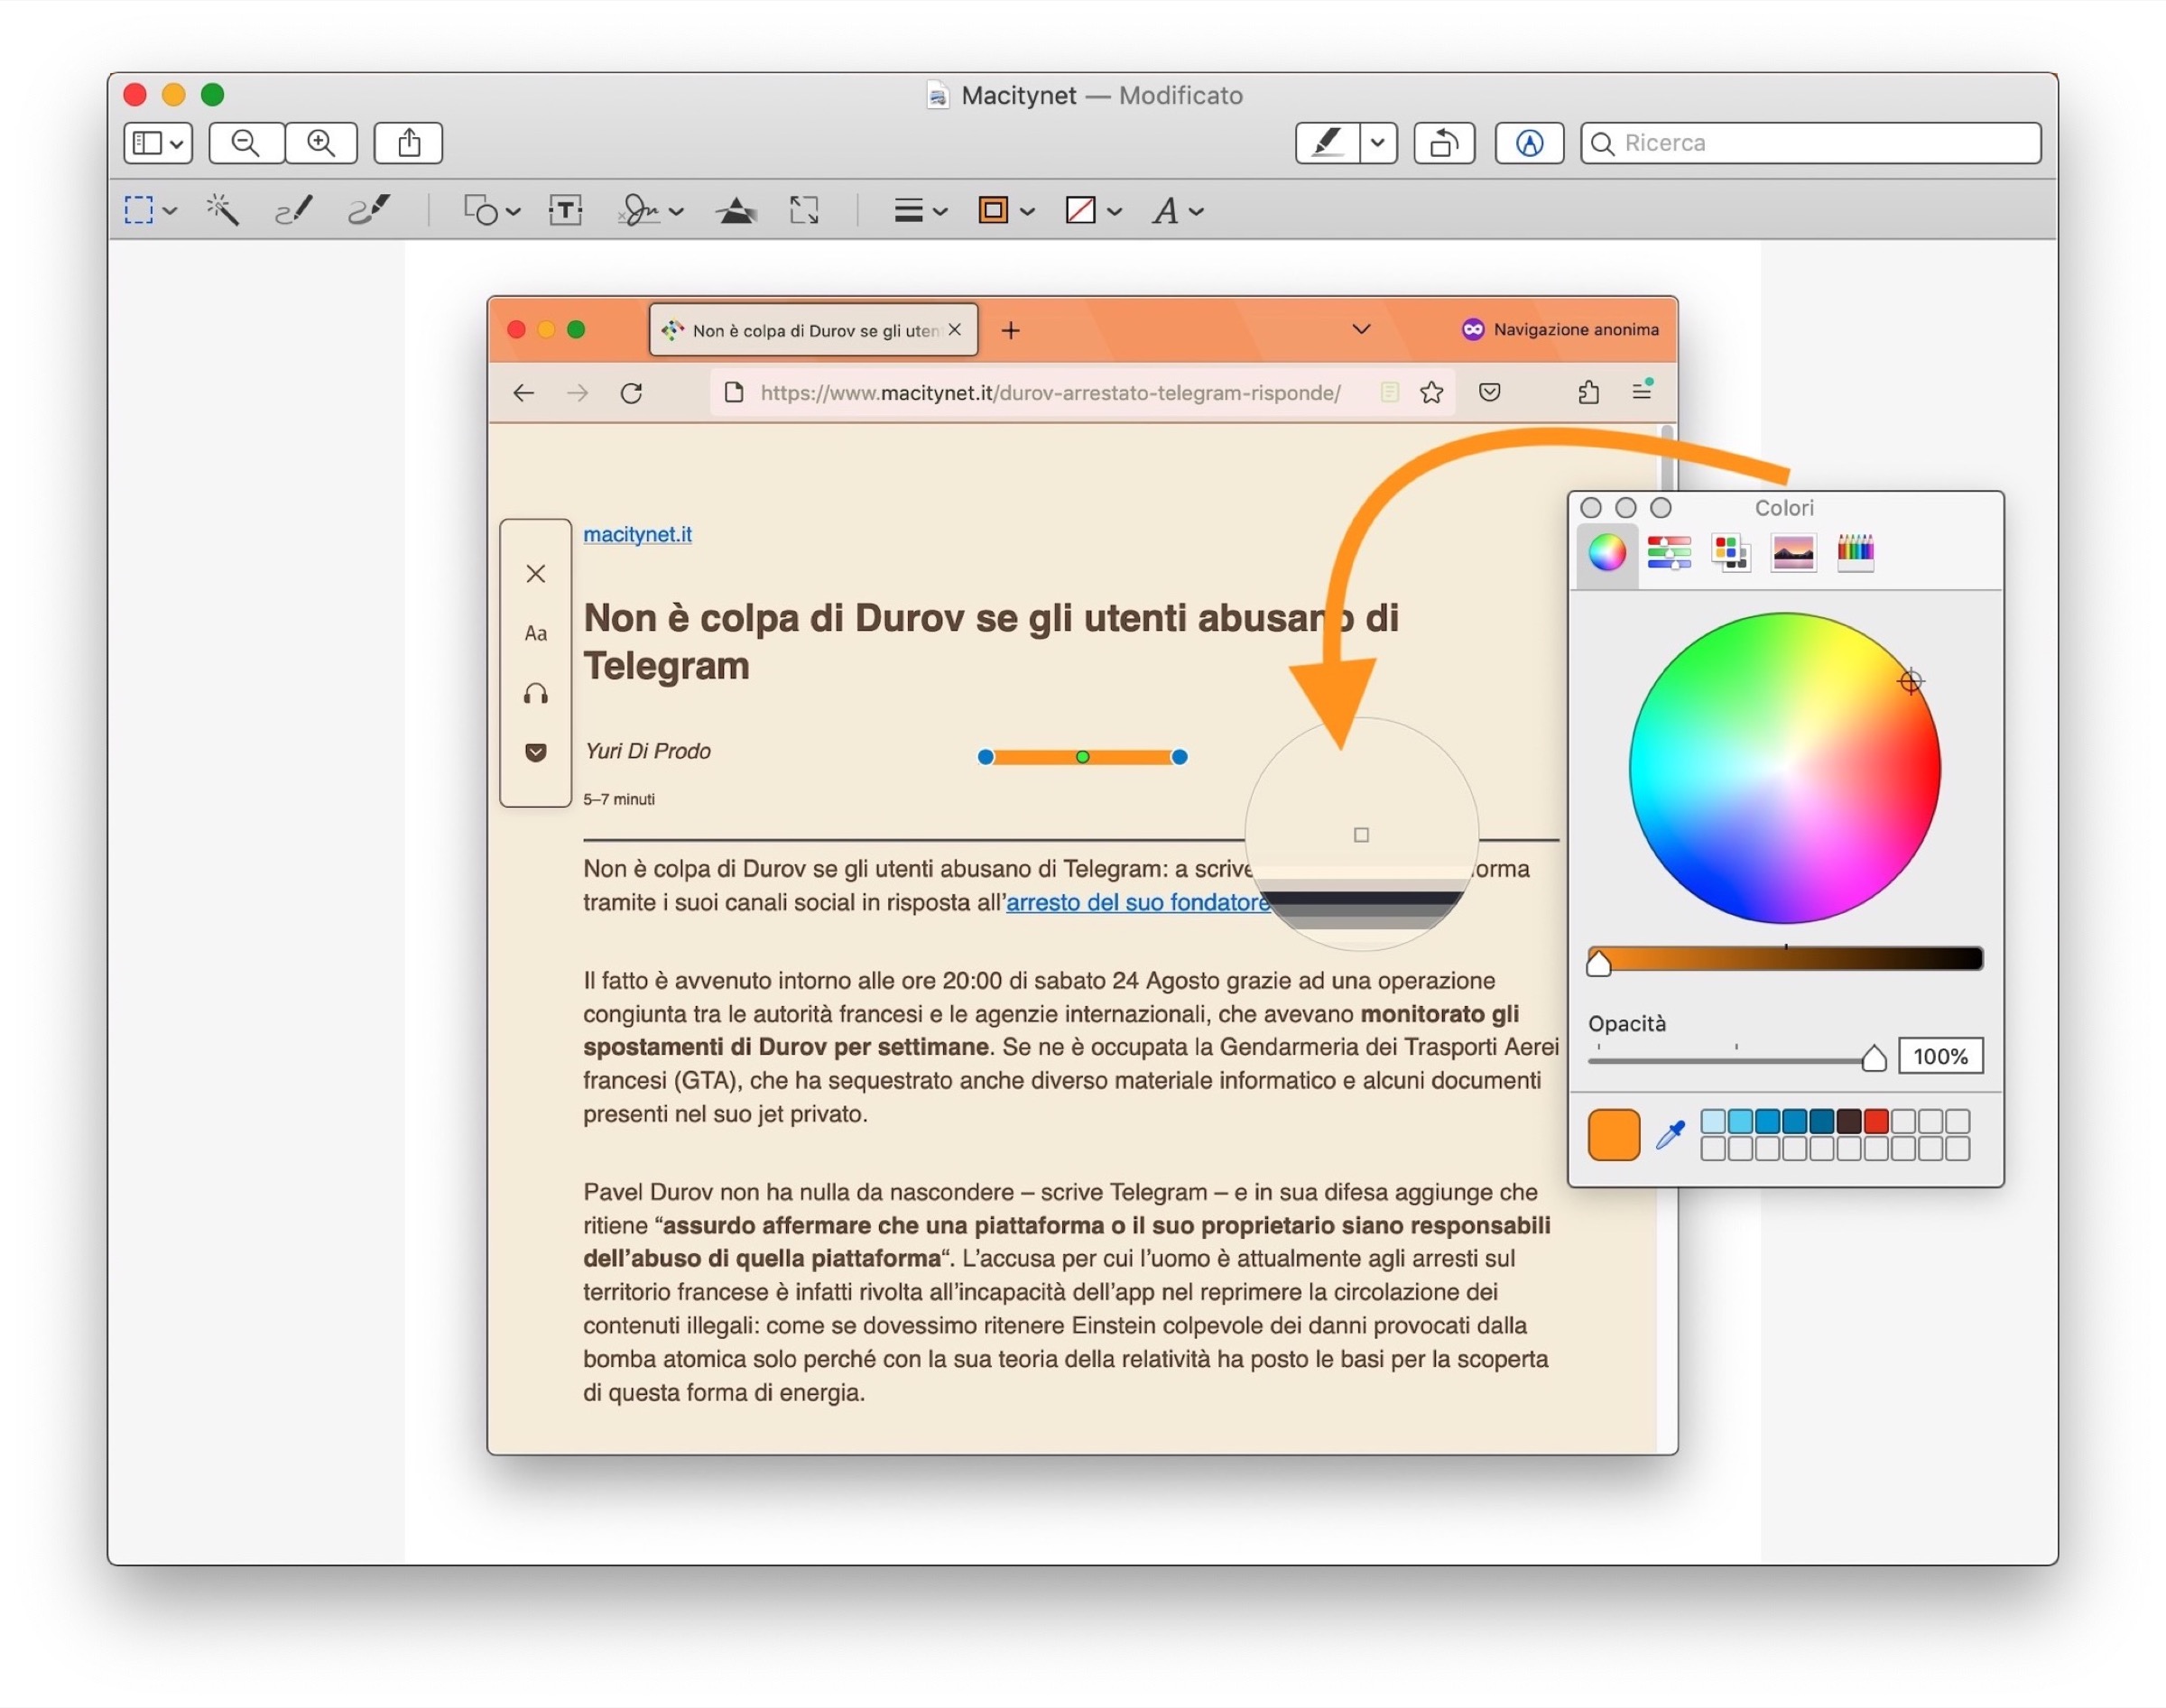Click the Adjust Size icon
2166x1708 pixels.
804,210
